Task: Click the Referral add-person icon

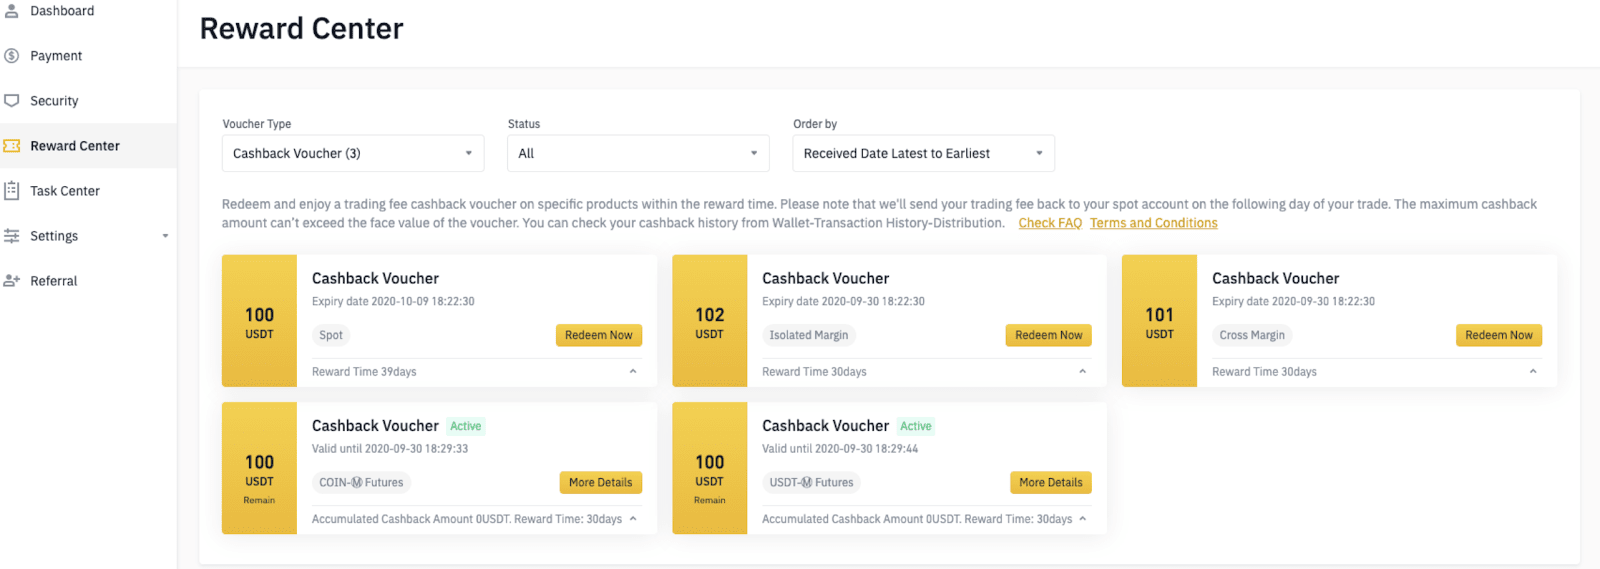Action: tap(12, 281)
